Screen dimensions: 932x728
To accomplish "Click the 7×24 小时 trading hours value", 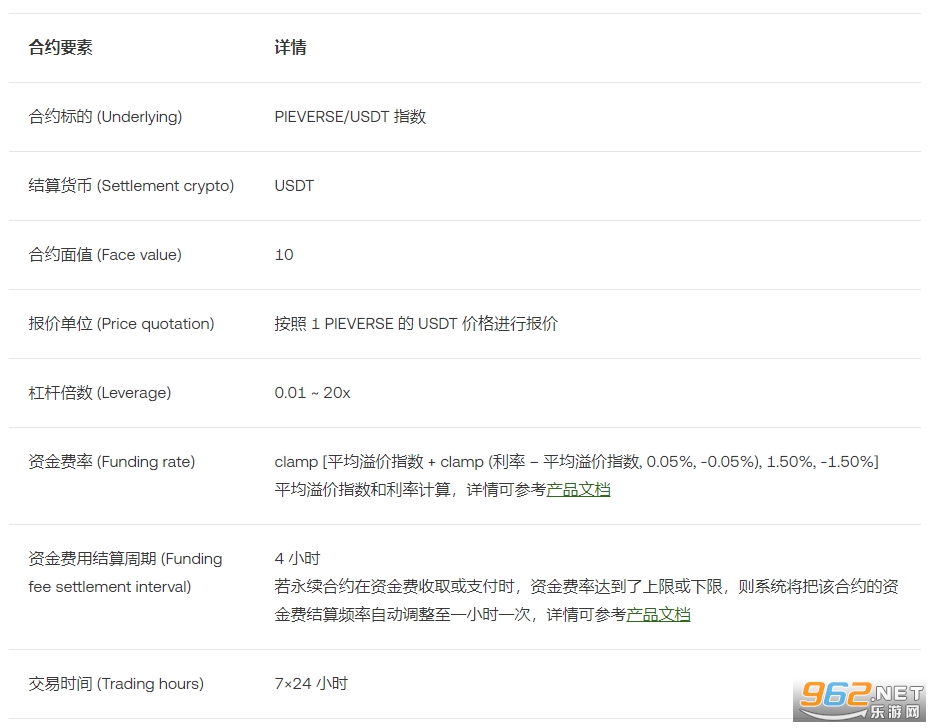I will point(311,684).
